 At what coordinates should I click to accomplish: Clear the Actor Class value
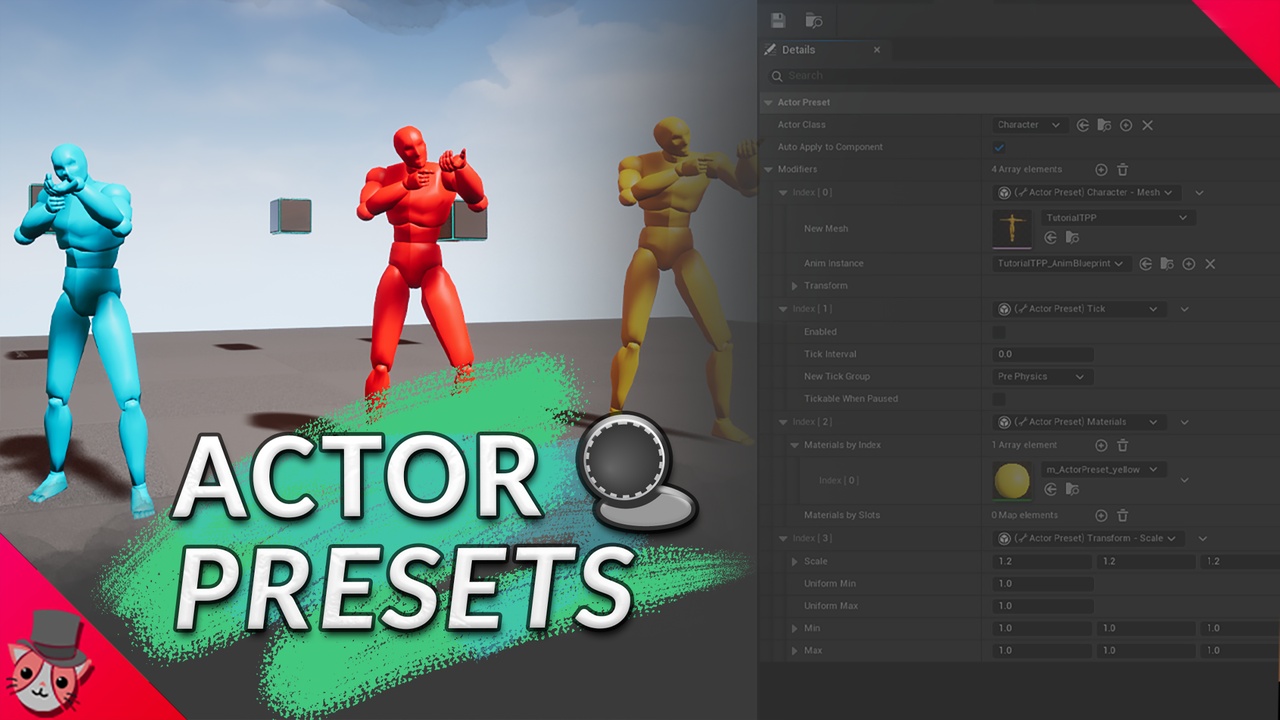(x=1147, y=125)
